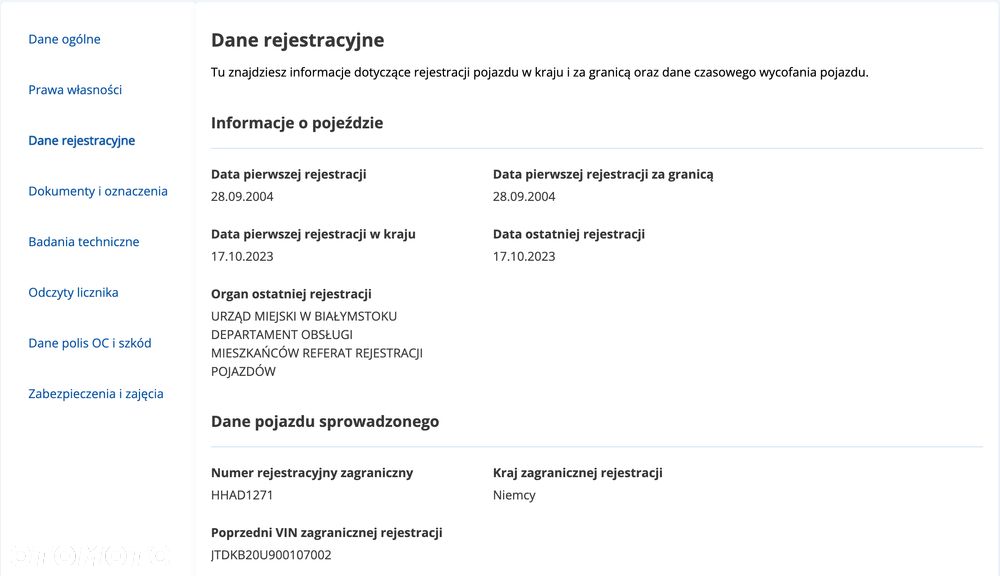
Task: Click the Informacje o pojeździe heading
Action: [297, 123]
